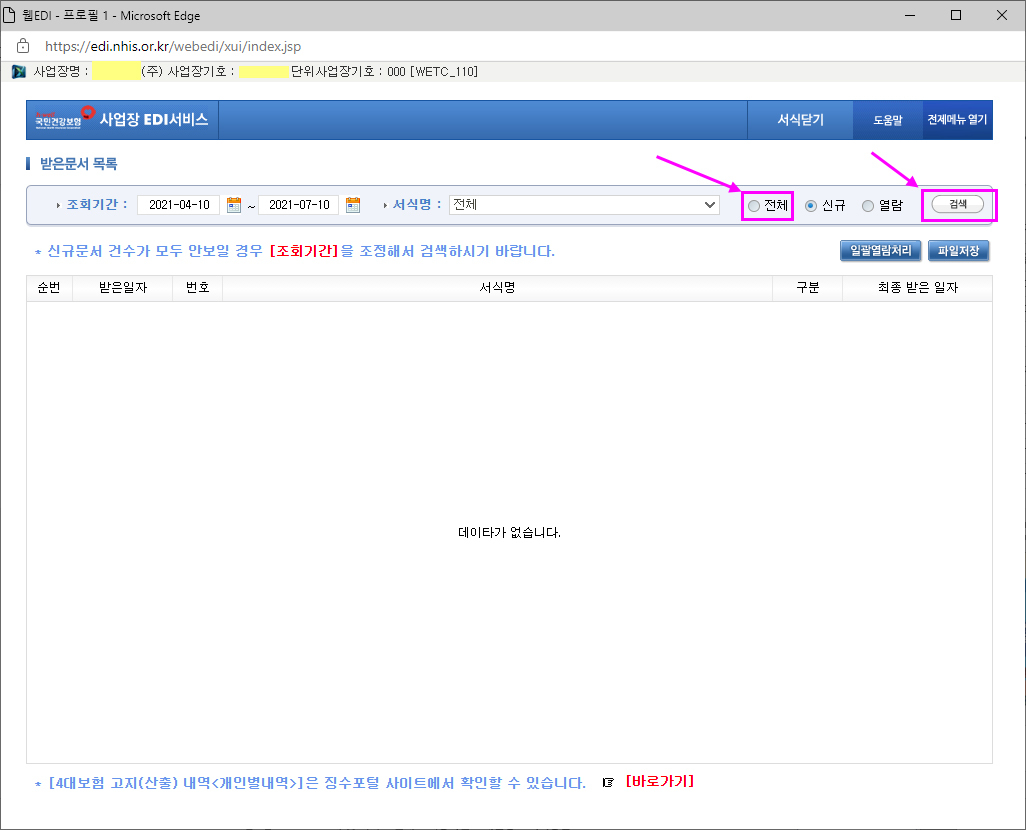Click the 국민건강보험 logo in header
This screenshot has height=830, width=1026.
[65, 118]
